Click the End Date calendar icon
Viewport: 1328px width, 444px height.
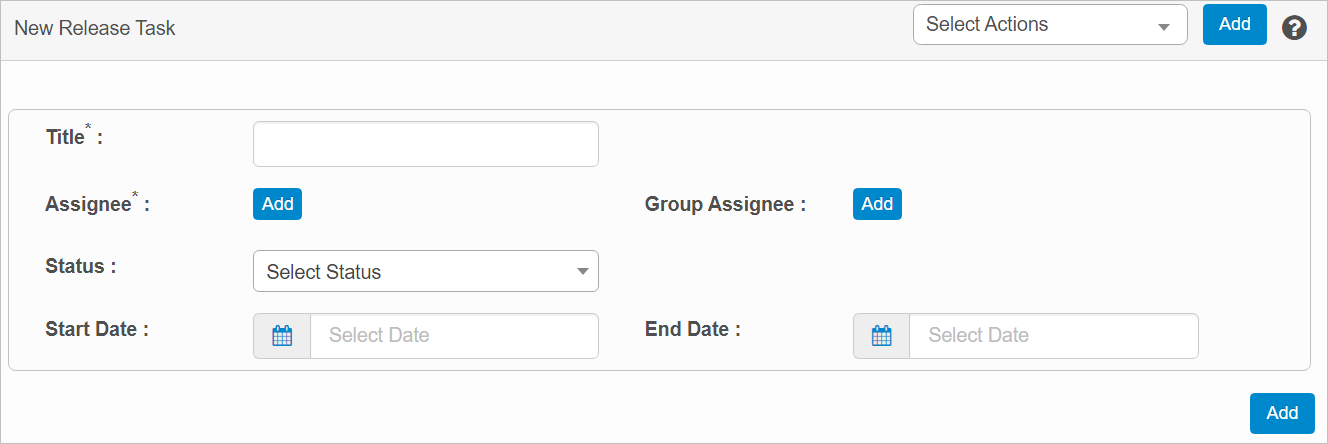pyautogui.click(x=881, y=336)
